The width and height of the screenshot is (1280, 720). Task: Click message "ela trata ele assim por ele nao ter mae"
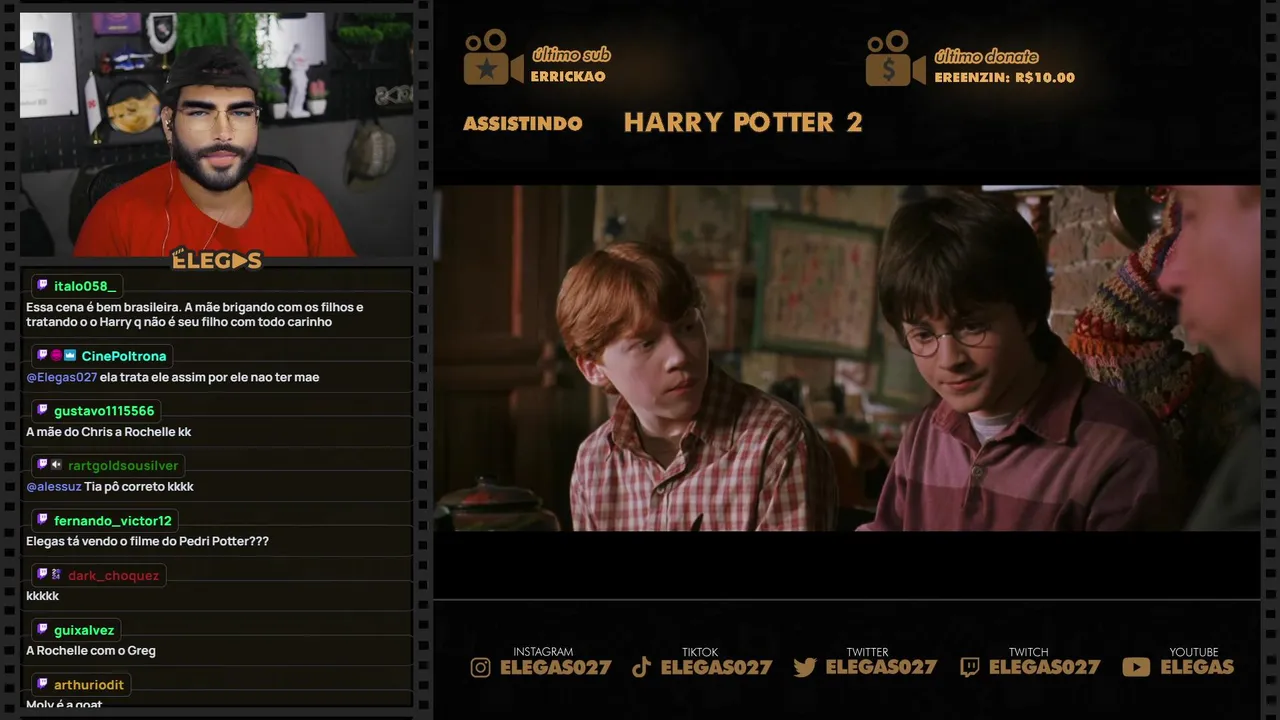(x=209, y=377)
